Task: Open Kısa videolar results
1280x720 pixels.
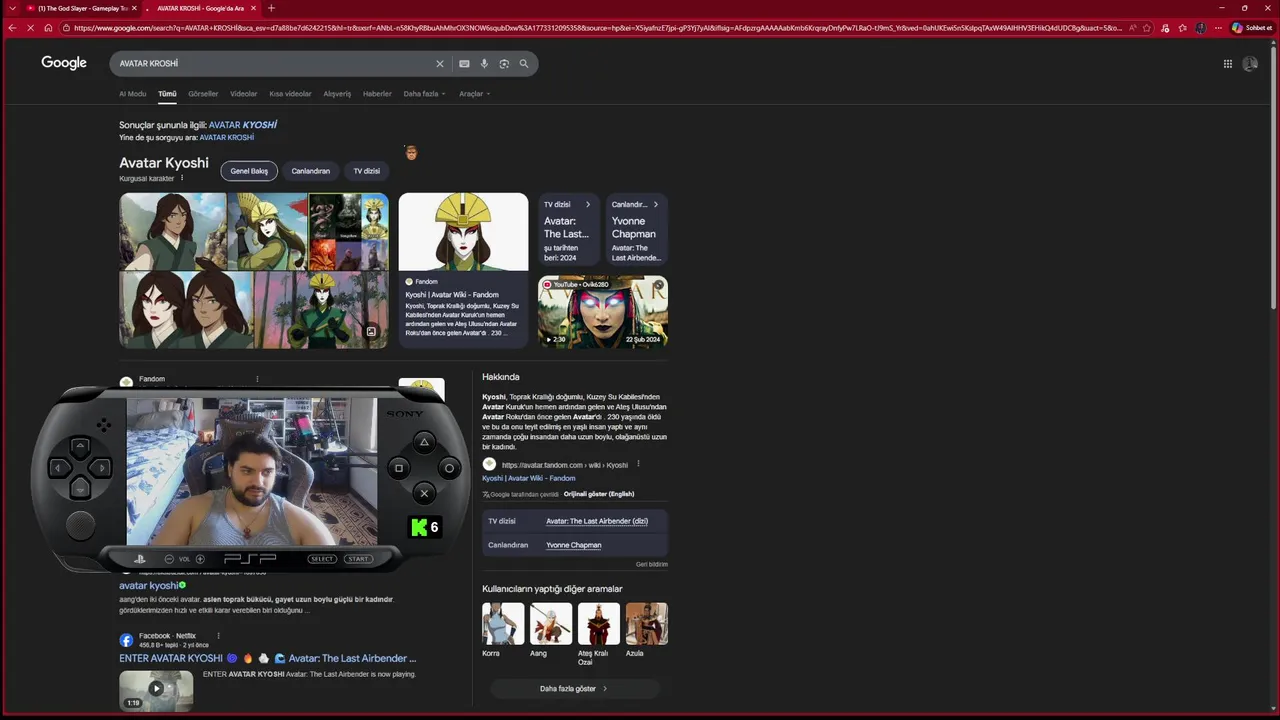Action: click(290, 94)
